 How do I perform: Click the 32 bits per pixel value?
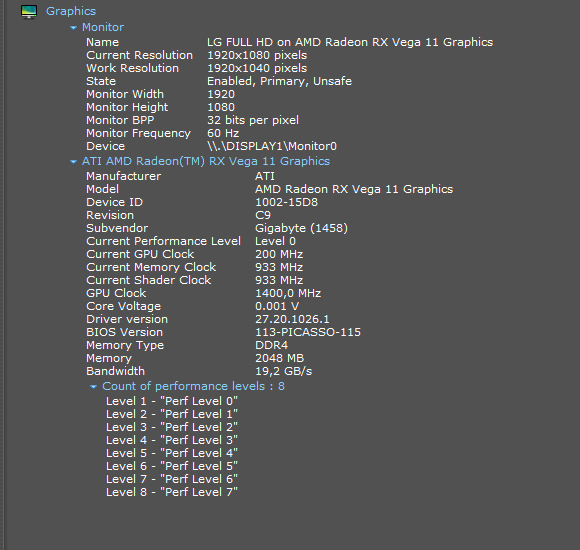click(253, 120)
